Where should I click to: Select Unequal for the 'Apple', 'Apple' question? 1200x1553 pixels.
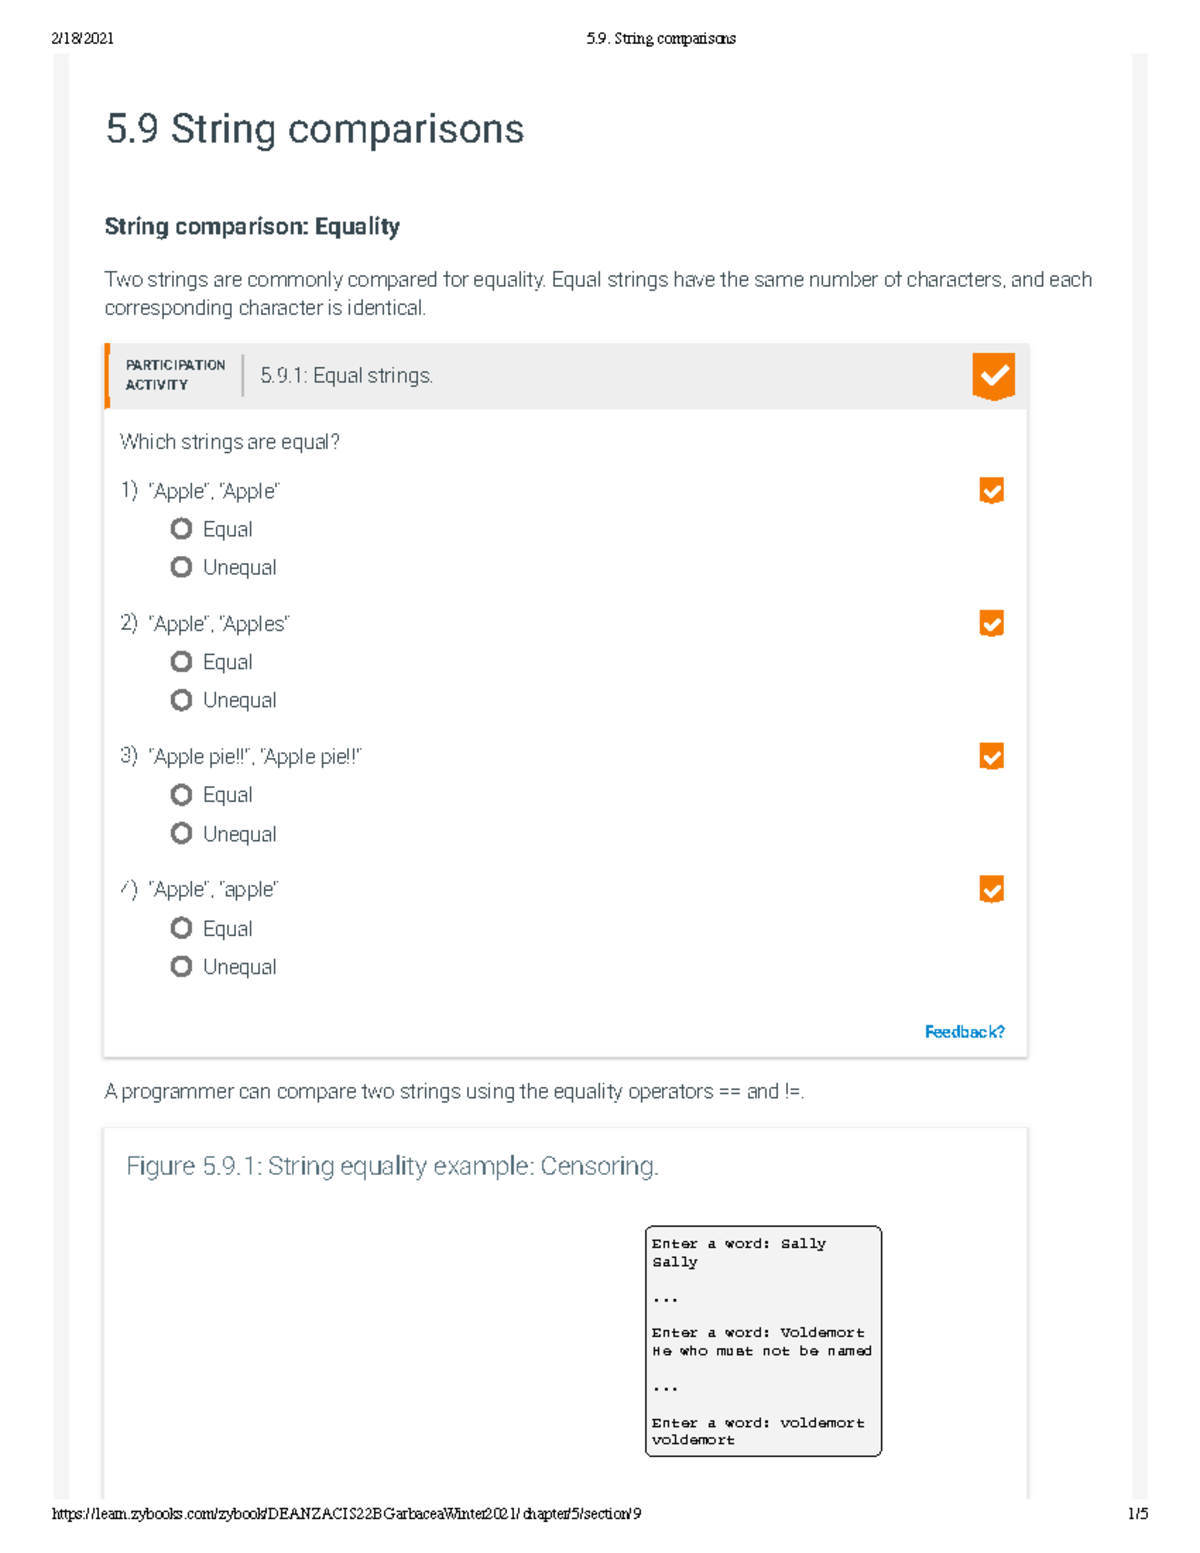point(181,566)
